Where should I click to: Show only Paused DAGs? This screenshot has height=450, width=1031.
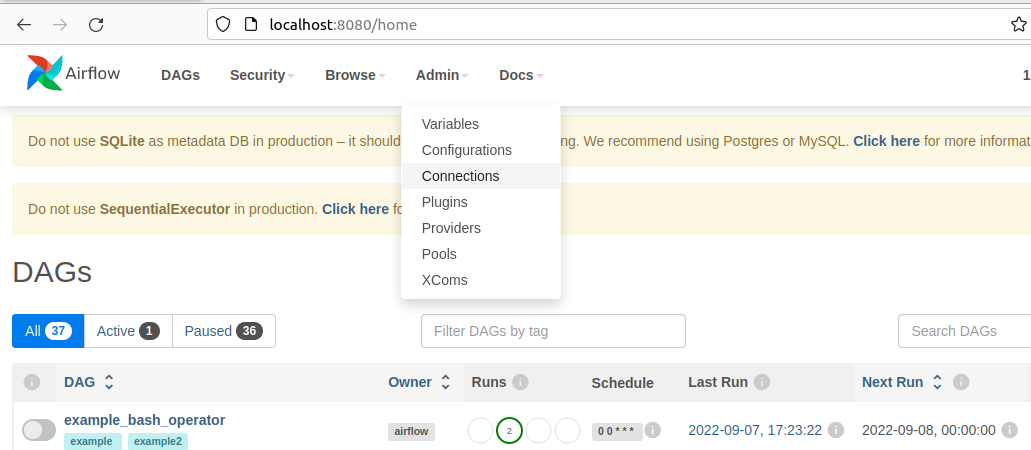(x=223, y=331)
